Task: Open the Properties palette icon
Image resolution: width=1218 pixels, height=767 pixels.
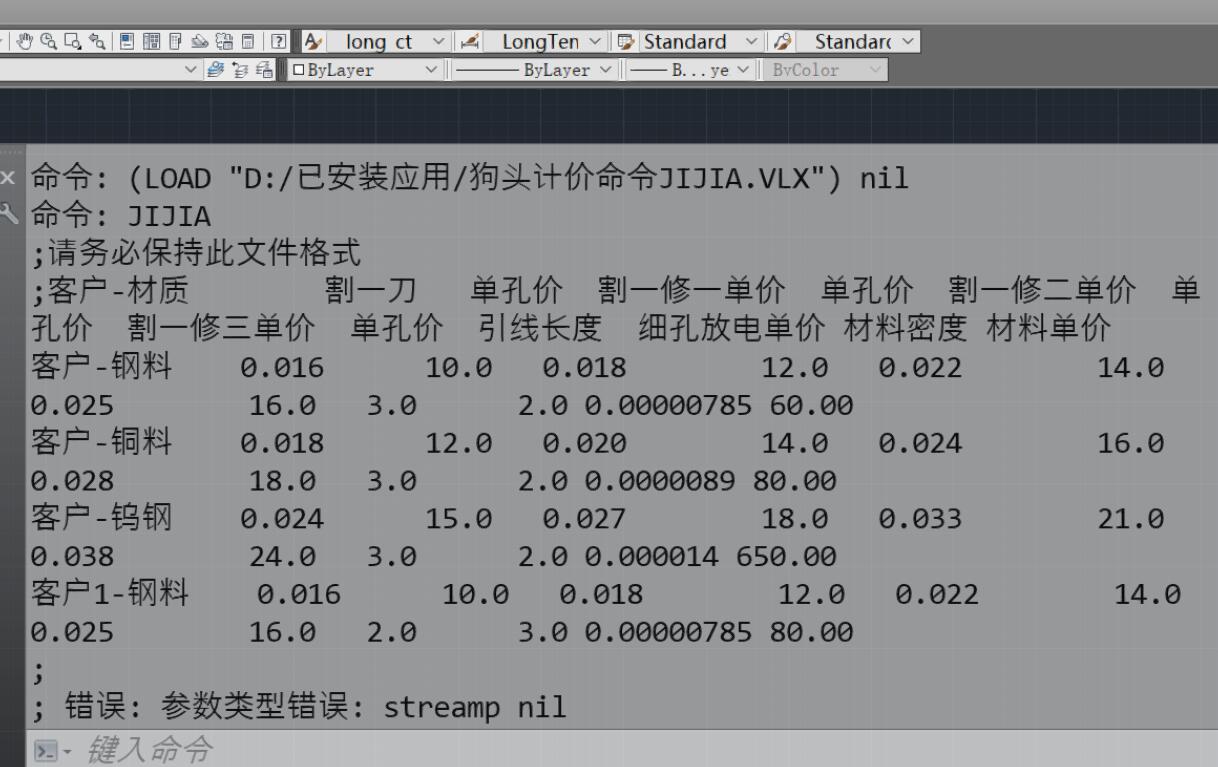Action: click(127, 41)
